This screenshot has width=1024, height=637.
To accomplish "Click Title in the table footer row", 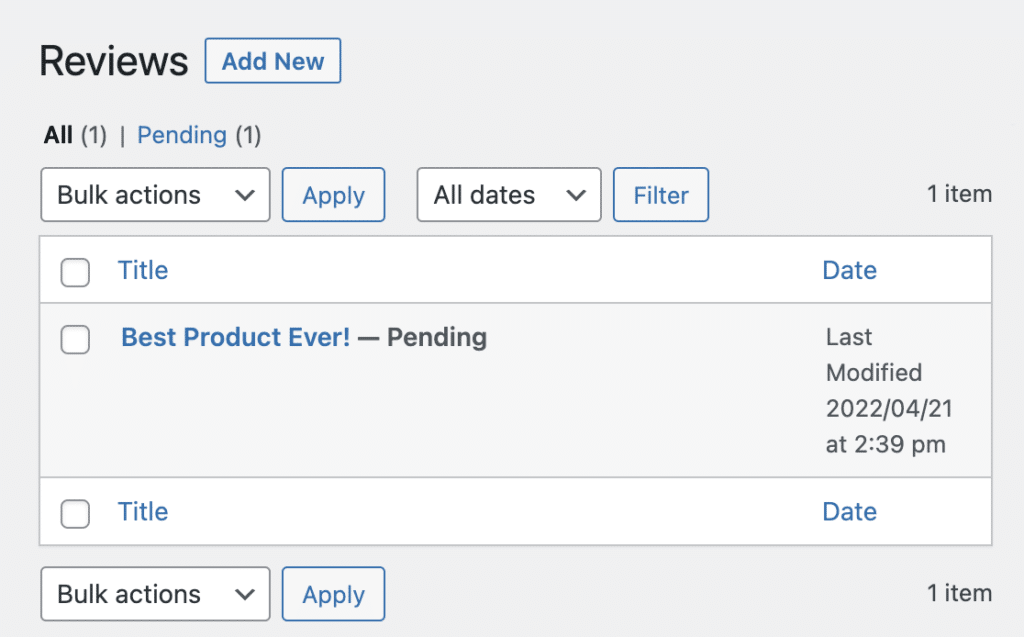I will coord(143,511).
